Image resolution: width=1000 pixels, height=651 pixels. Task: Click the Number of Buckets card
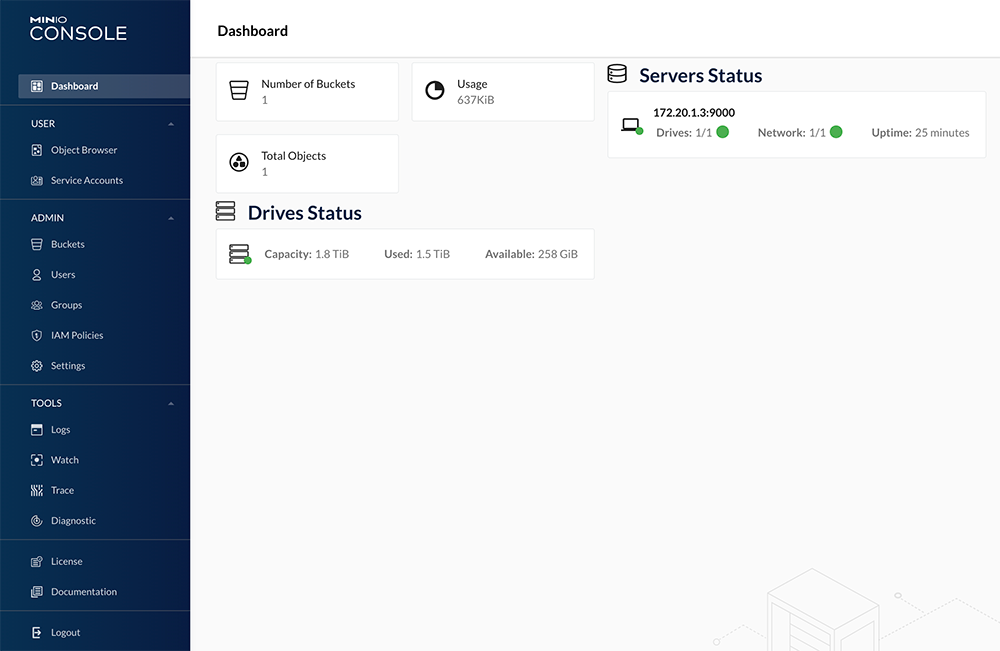click(x=307, y=92)
